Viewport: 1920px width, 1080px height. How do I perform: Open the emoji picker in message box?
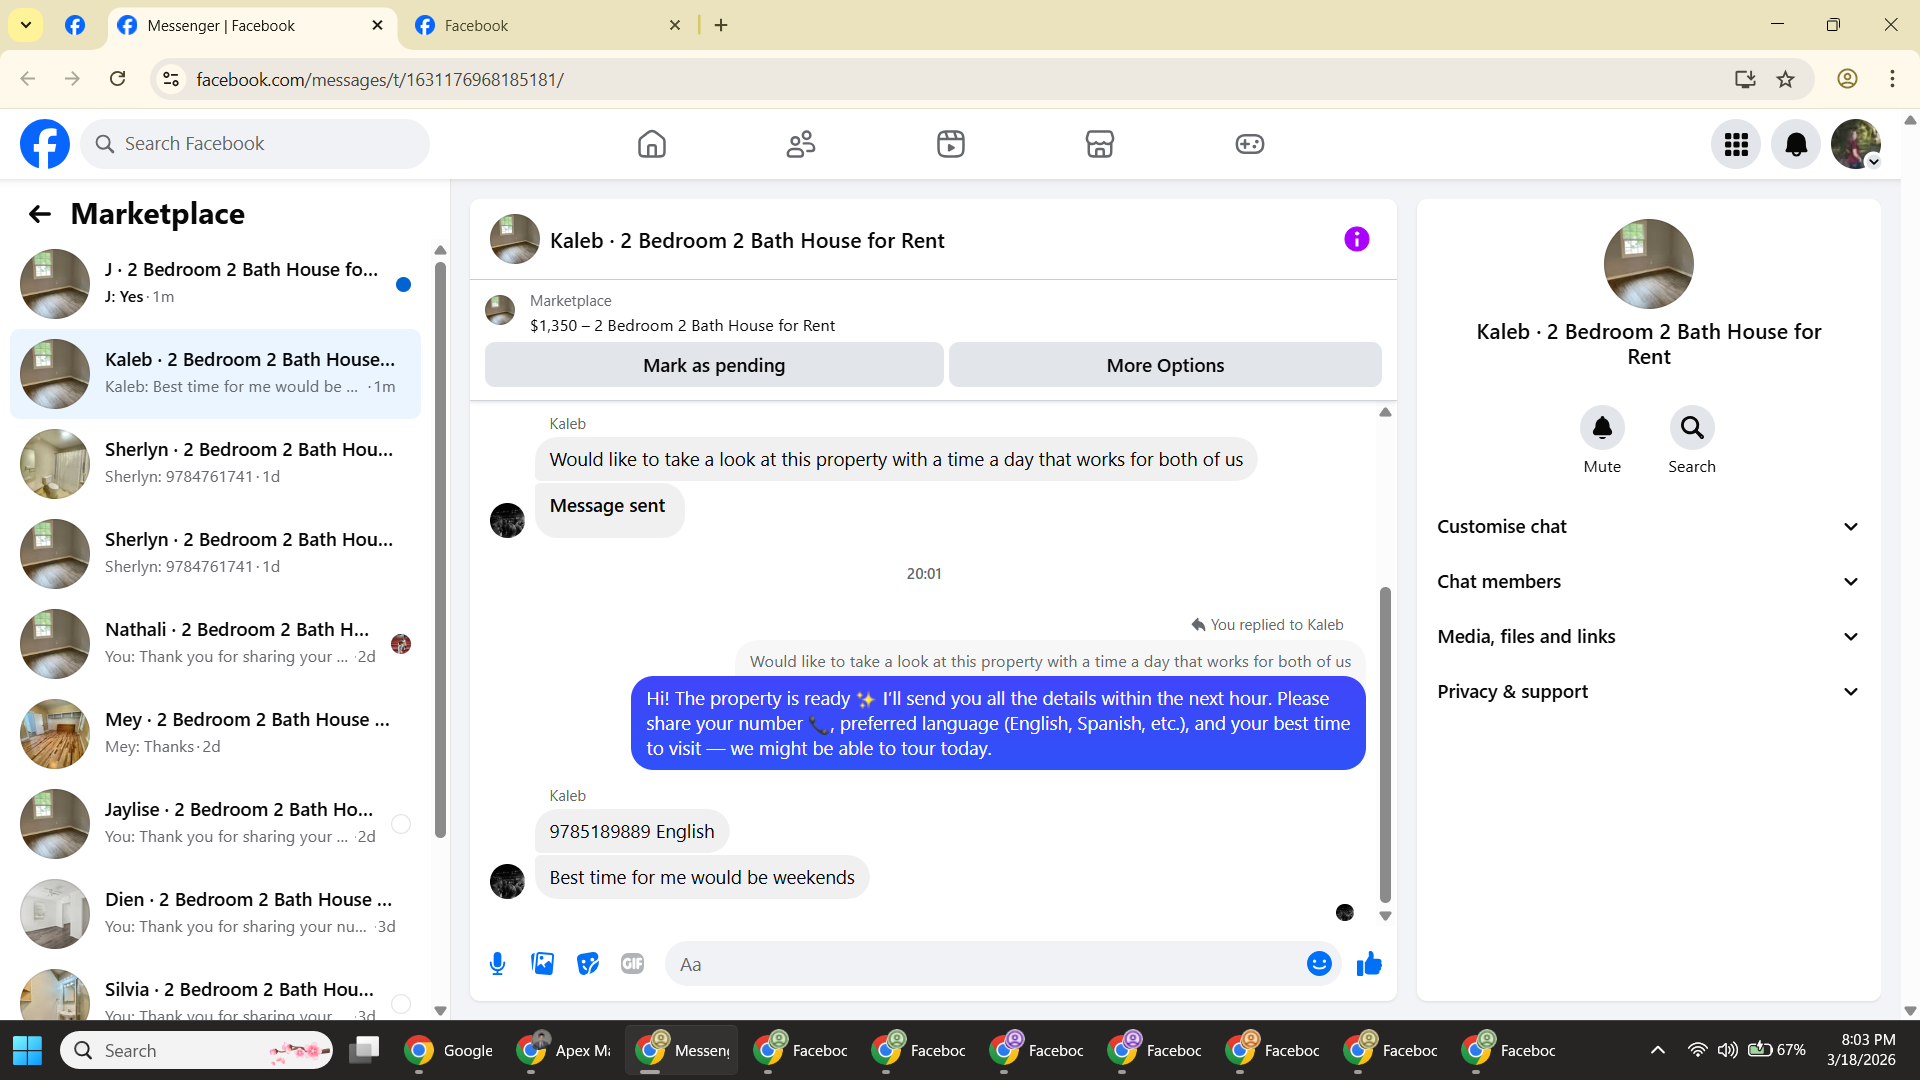(x=1319, y=964)
